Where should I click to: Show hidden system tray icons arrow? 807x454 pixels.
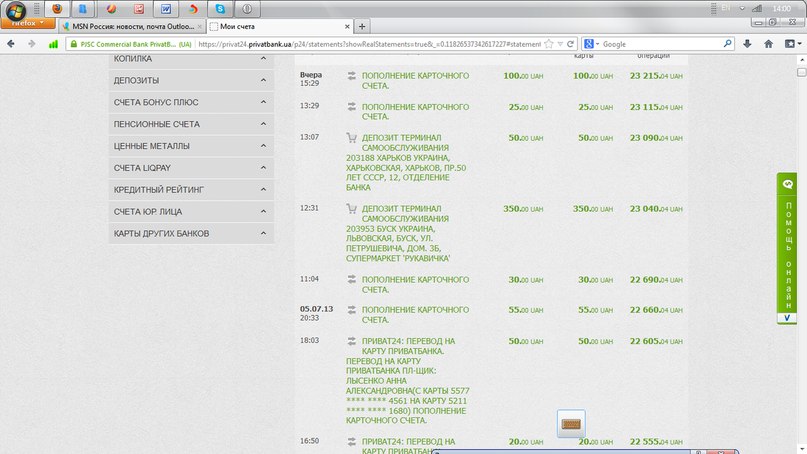point(742,8)
